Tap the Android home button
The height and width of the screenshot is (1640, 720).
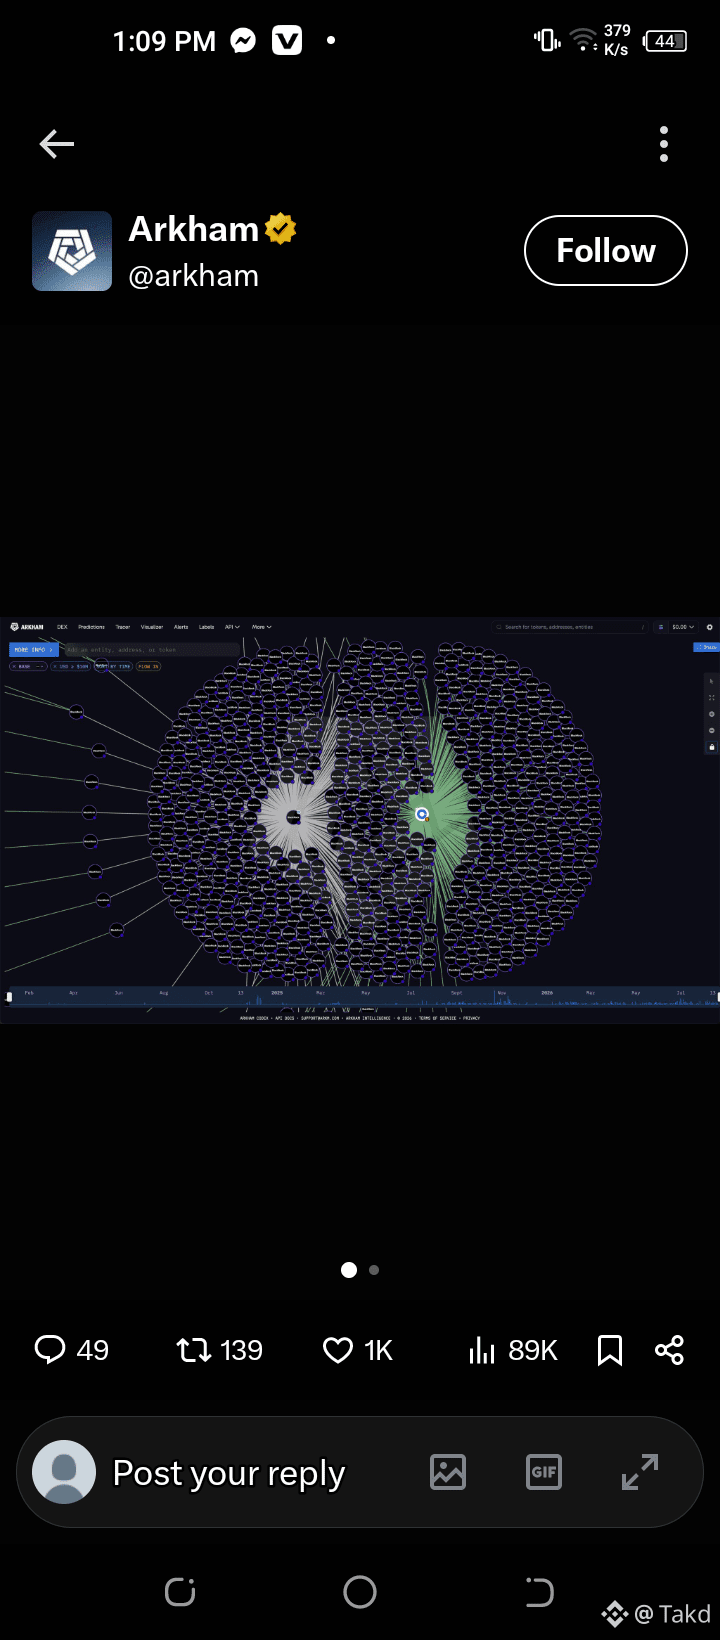pyautogui.click(x=360, y=1592)
